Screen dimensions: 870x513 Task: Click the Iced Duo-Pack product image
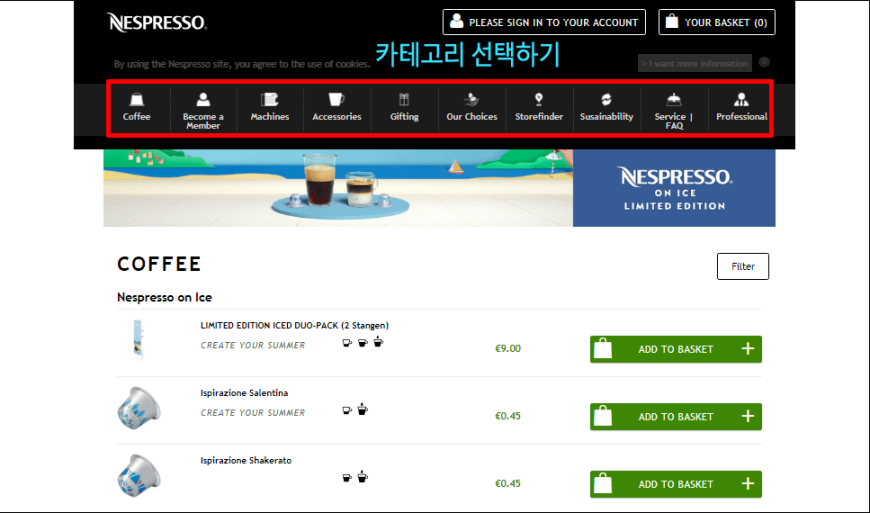coord(138,339)
